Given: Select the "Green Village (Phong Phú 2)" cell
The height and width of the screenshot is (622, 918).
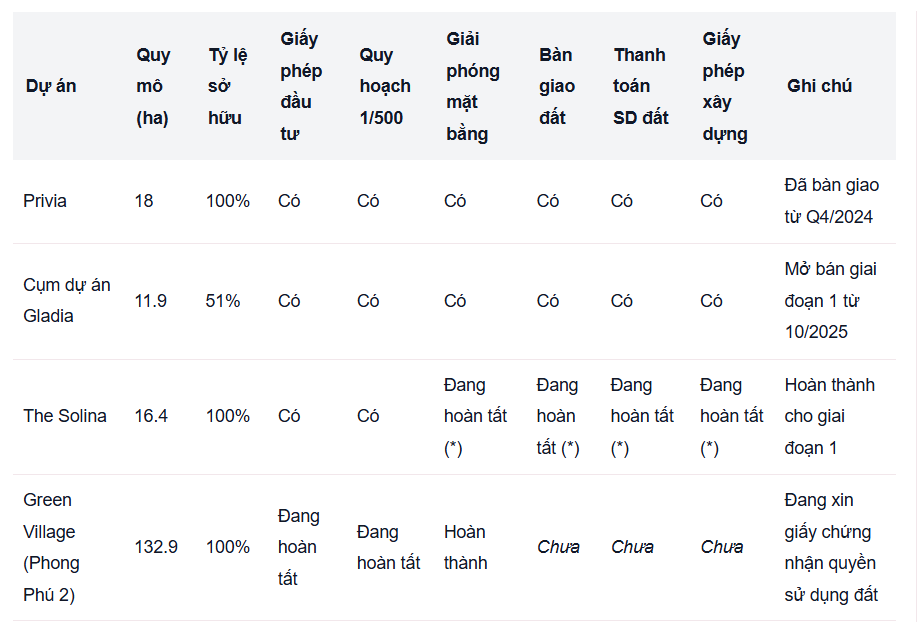Looking at the screenshot, I should point(51,547).
